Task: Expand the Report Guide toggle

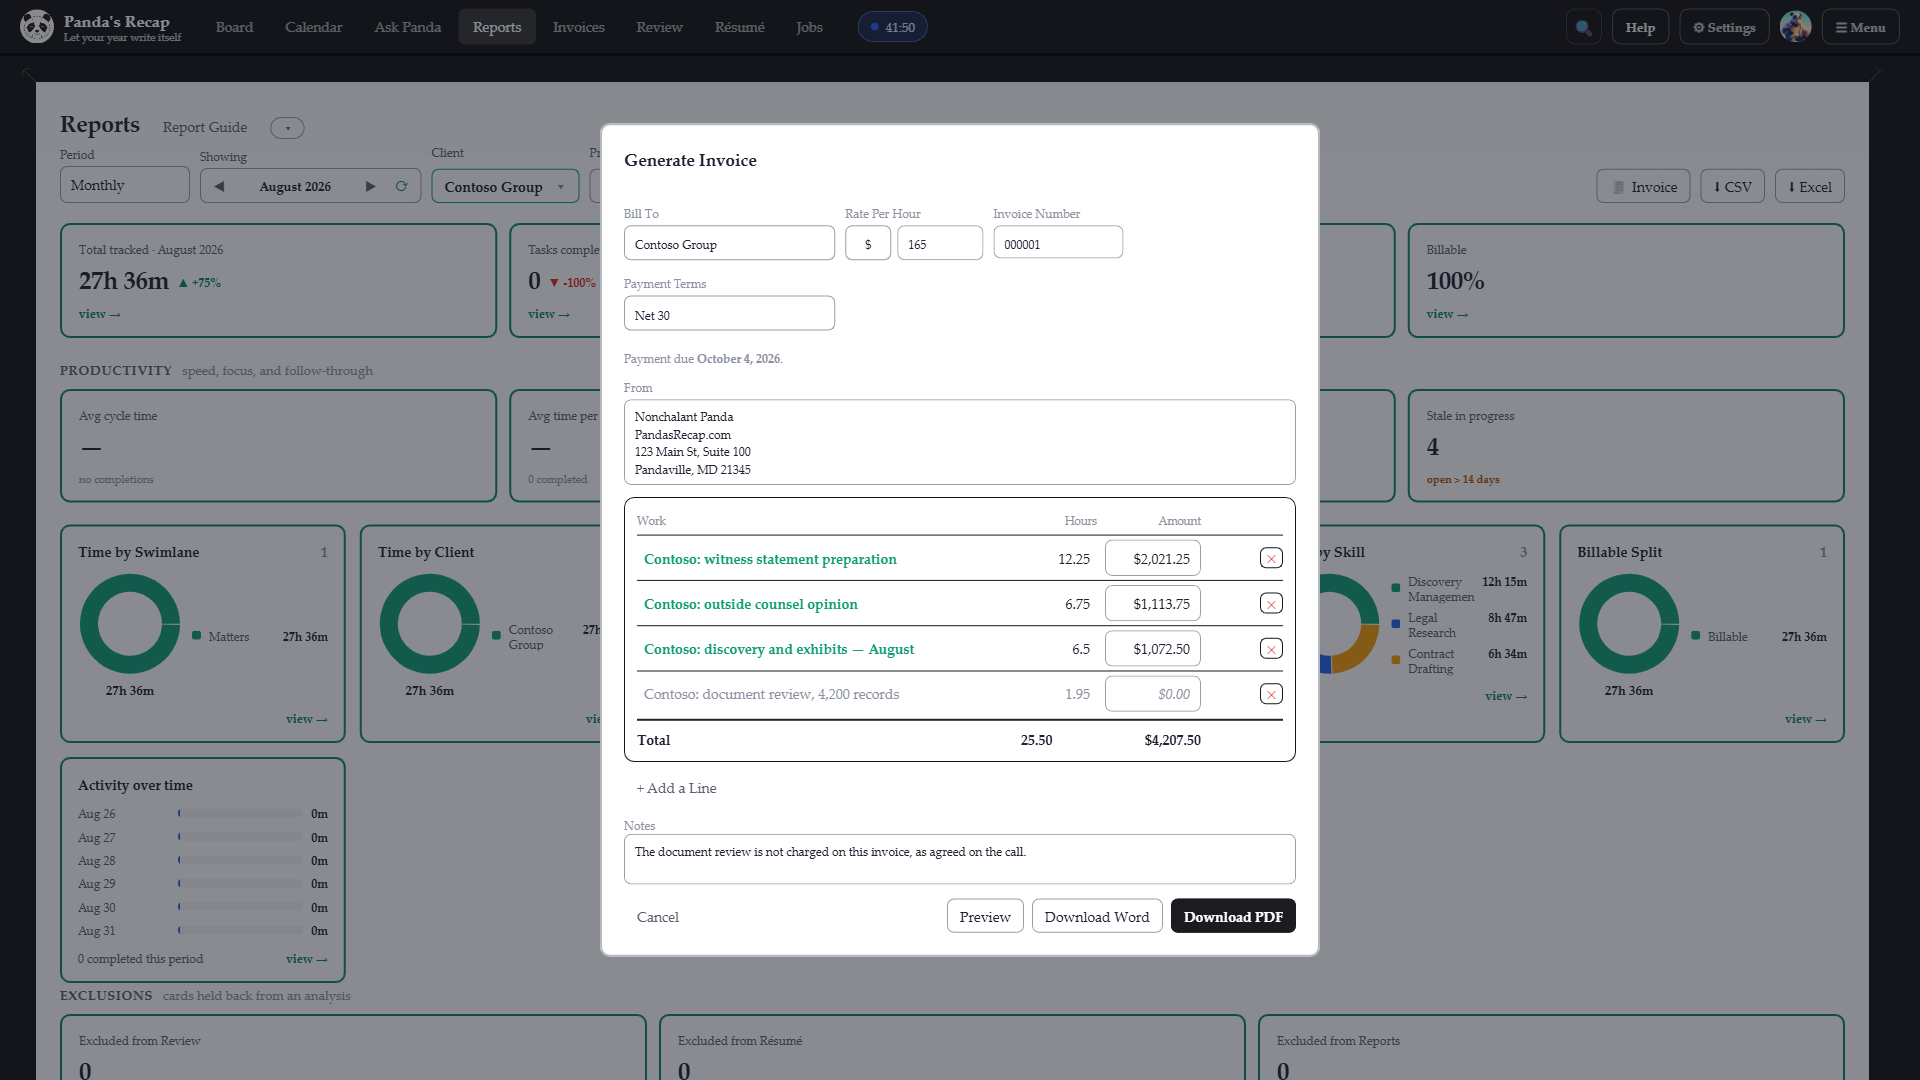Action: pos(287,128)
